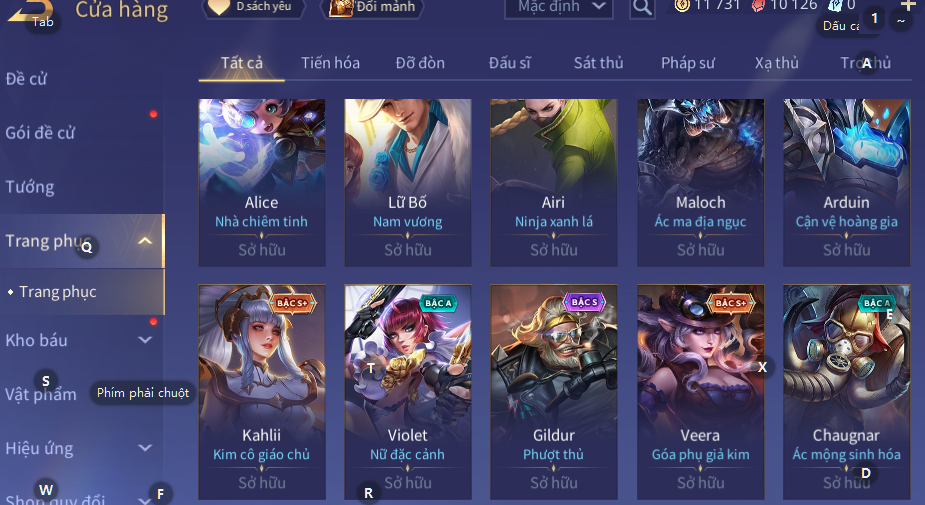Open the Đổi mảnh chest icon
The image size is (925, 505).
pyautogui.click(x=340, y=8)
